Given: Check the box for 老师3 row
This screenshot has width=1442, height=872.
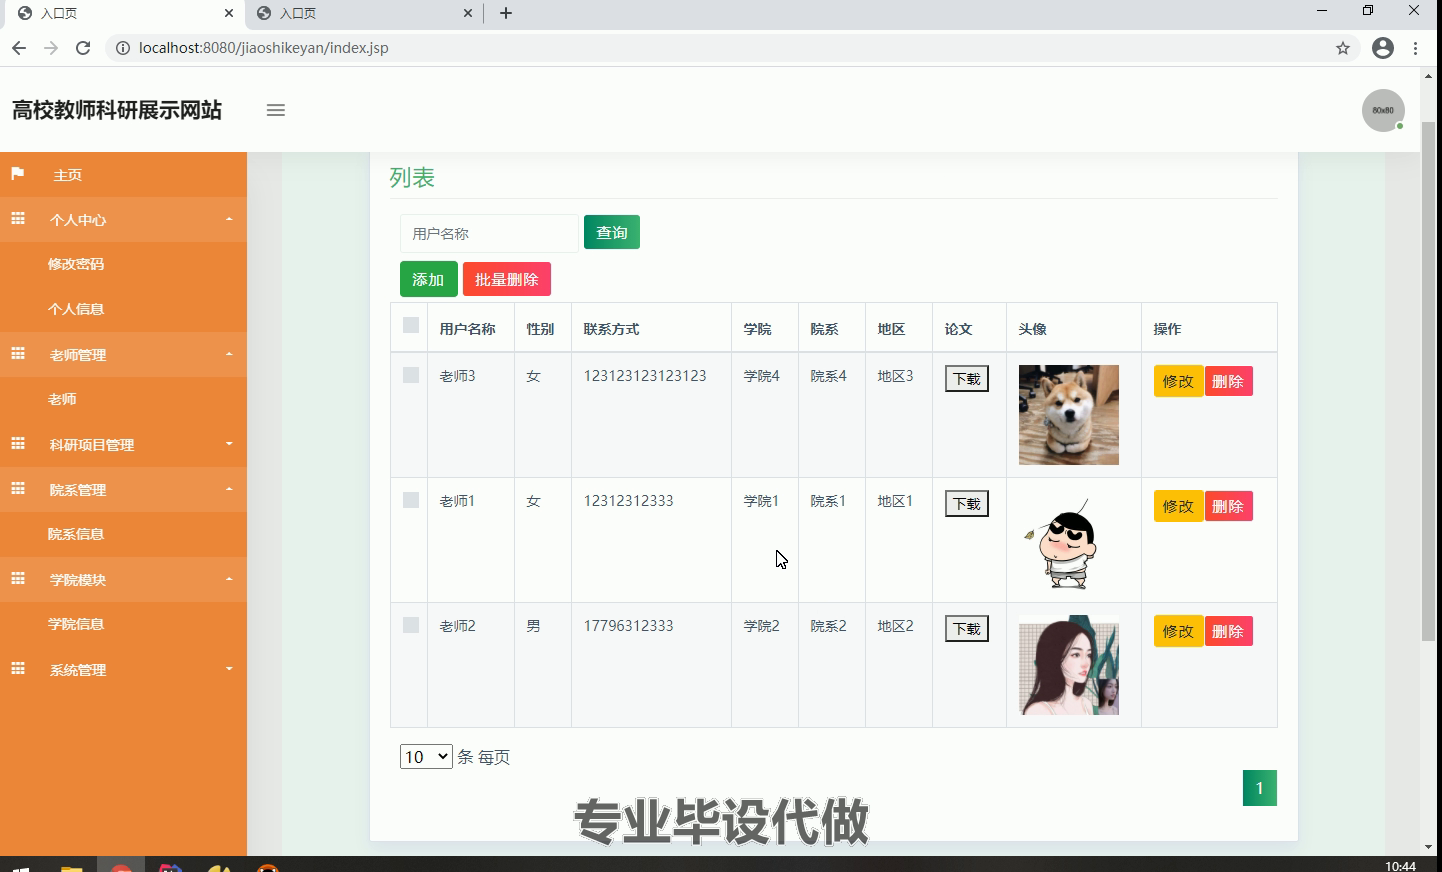Looking at the screenshot, I should [x=411, y=375].
